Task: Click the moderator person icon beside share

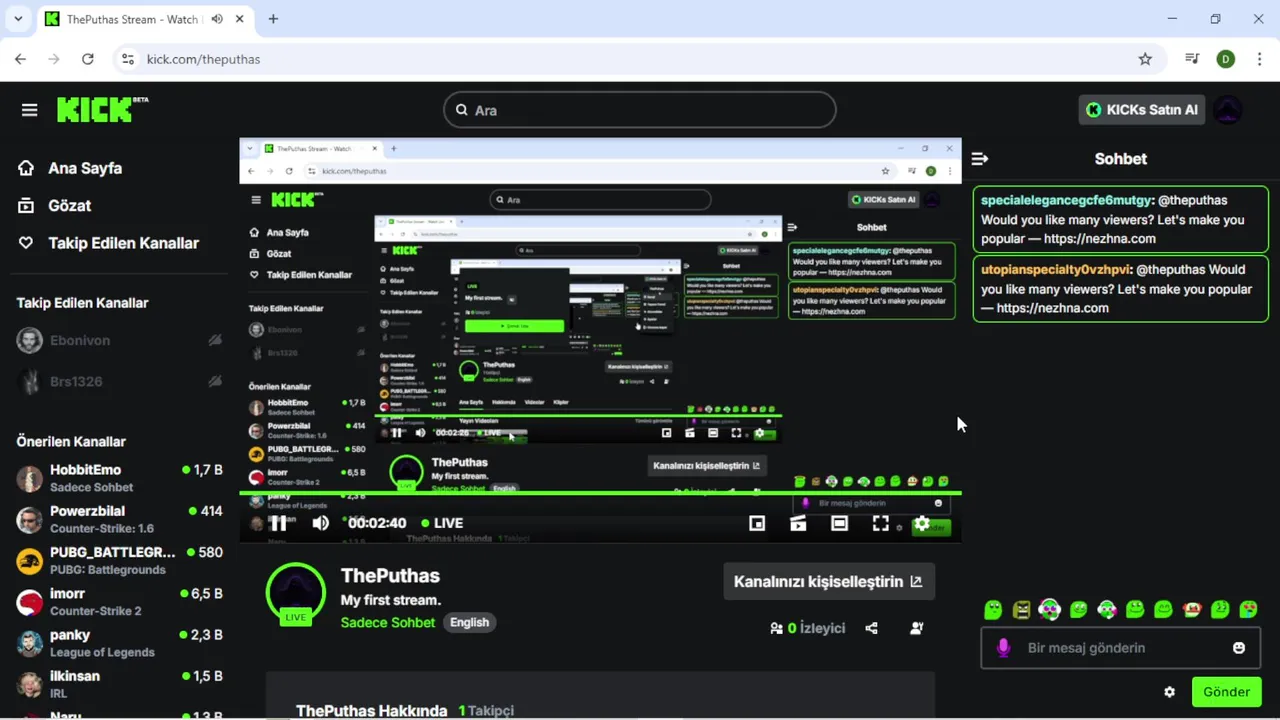Action: click(x=916, y=628)
